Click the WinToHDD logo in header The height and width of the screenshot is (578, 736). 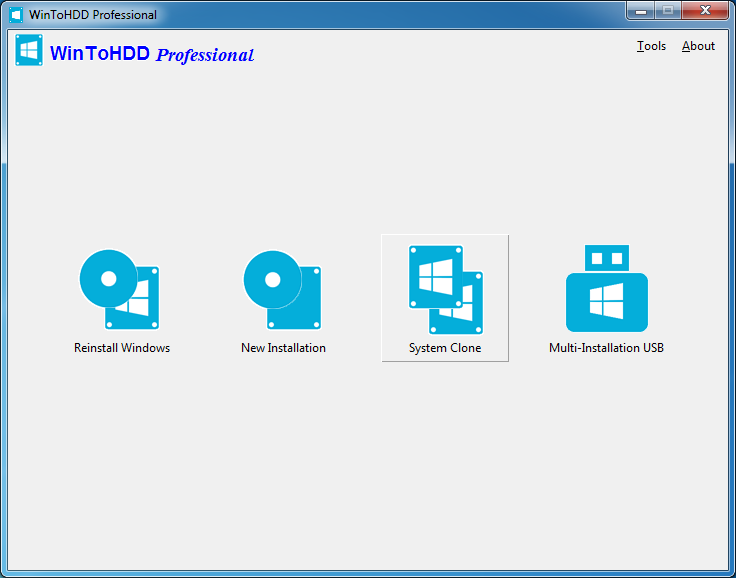point(29,50)
